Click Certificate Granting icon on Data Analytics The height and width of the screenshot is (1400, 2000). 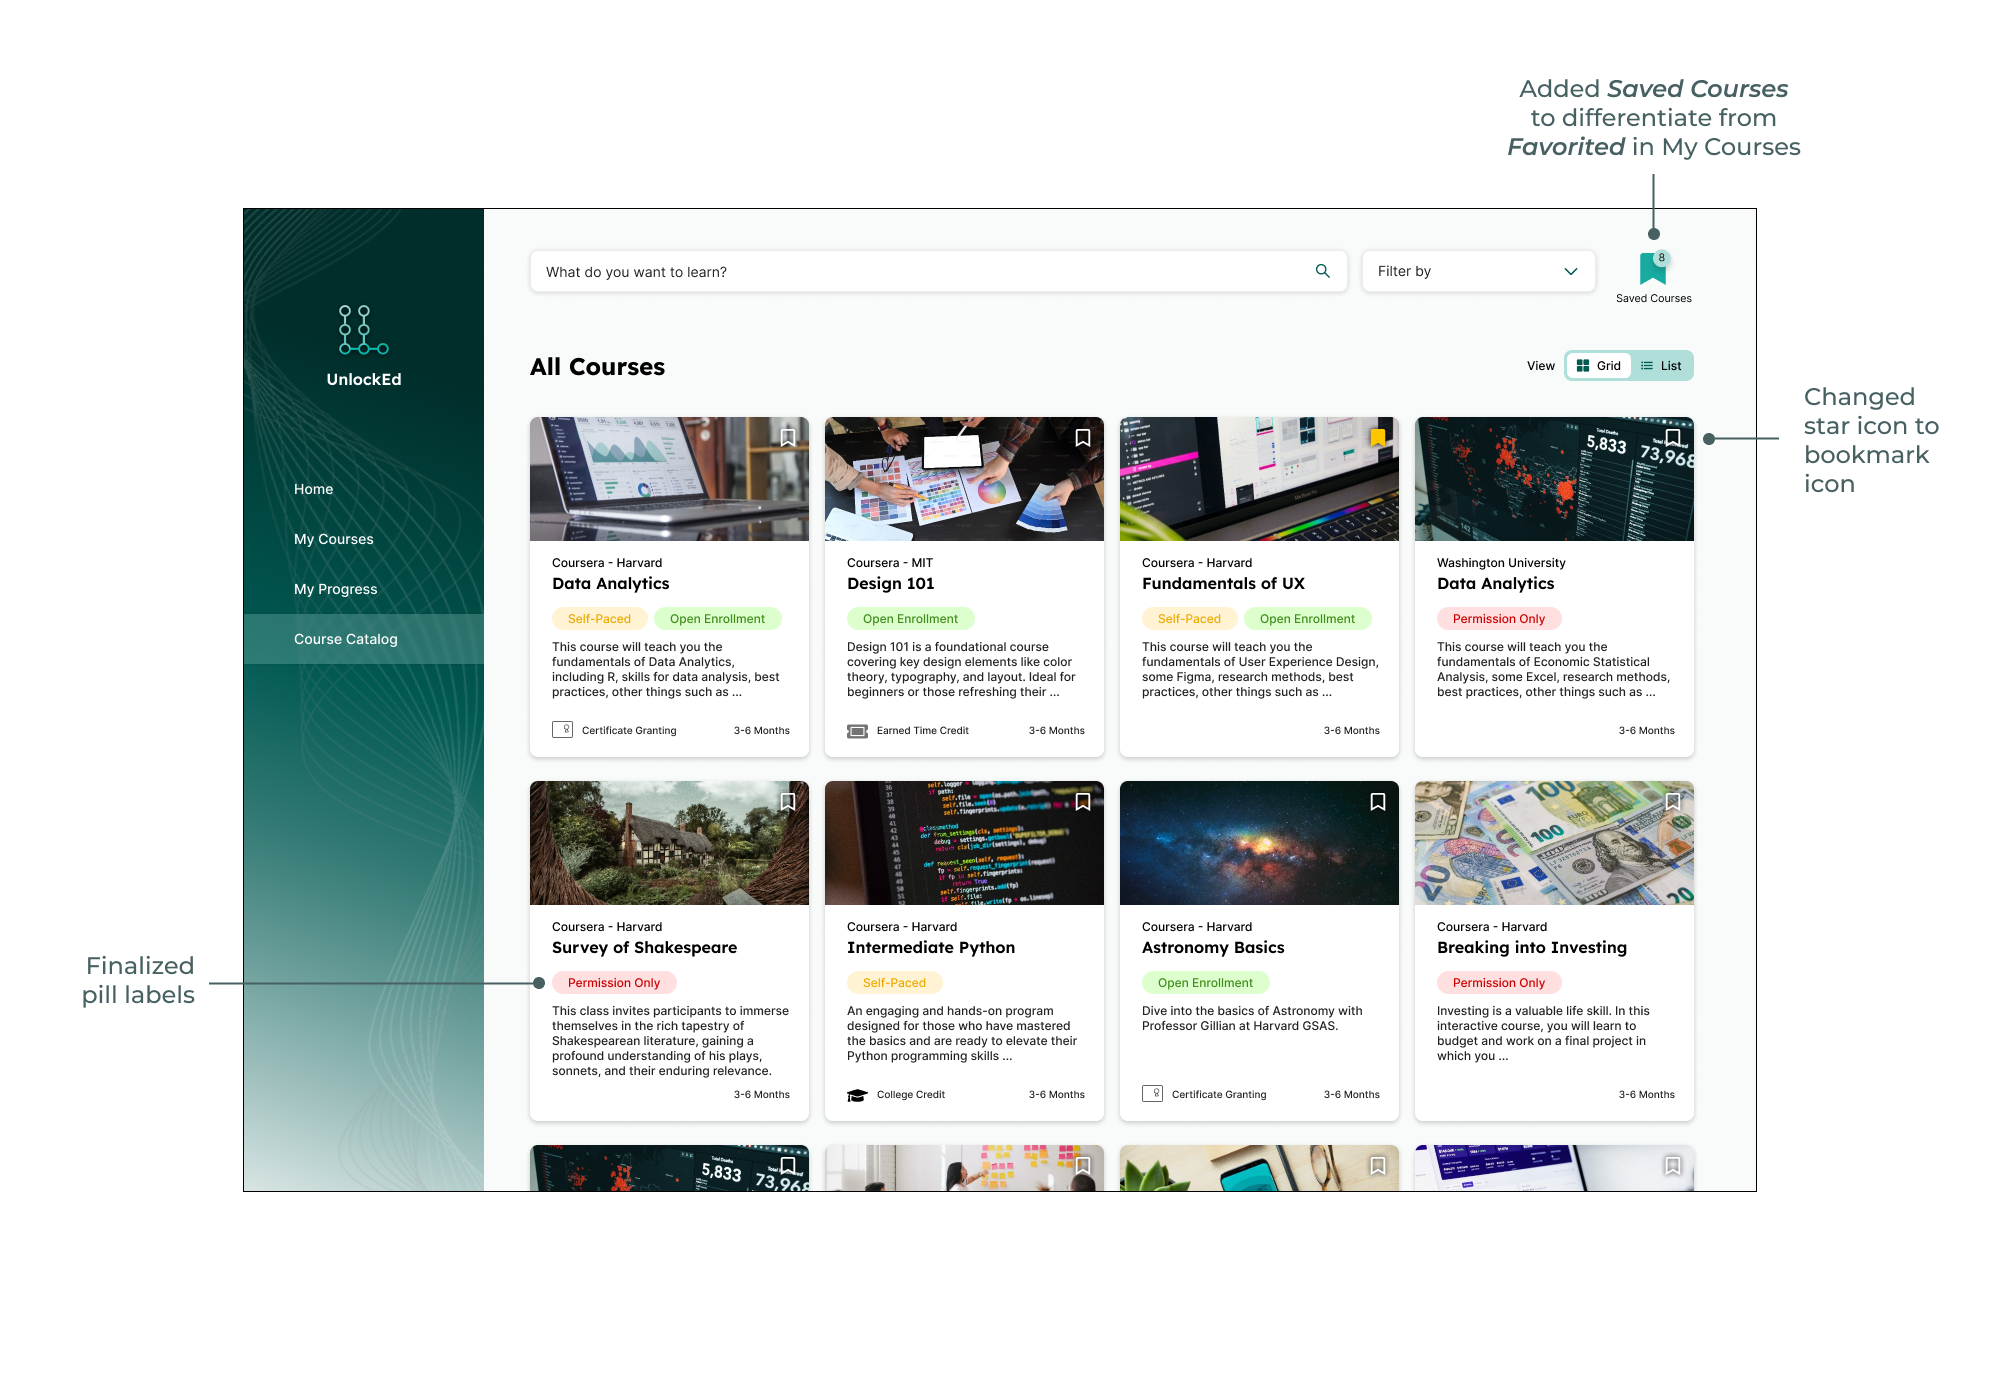tap(562, 730)
